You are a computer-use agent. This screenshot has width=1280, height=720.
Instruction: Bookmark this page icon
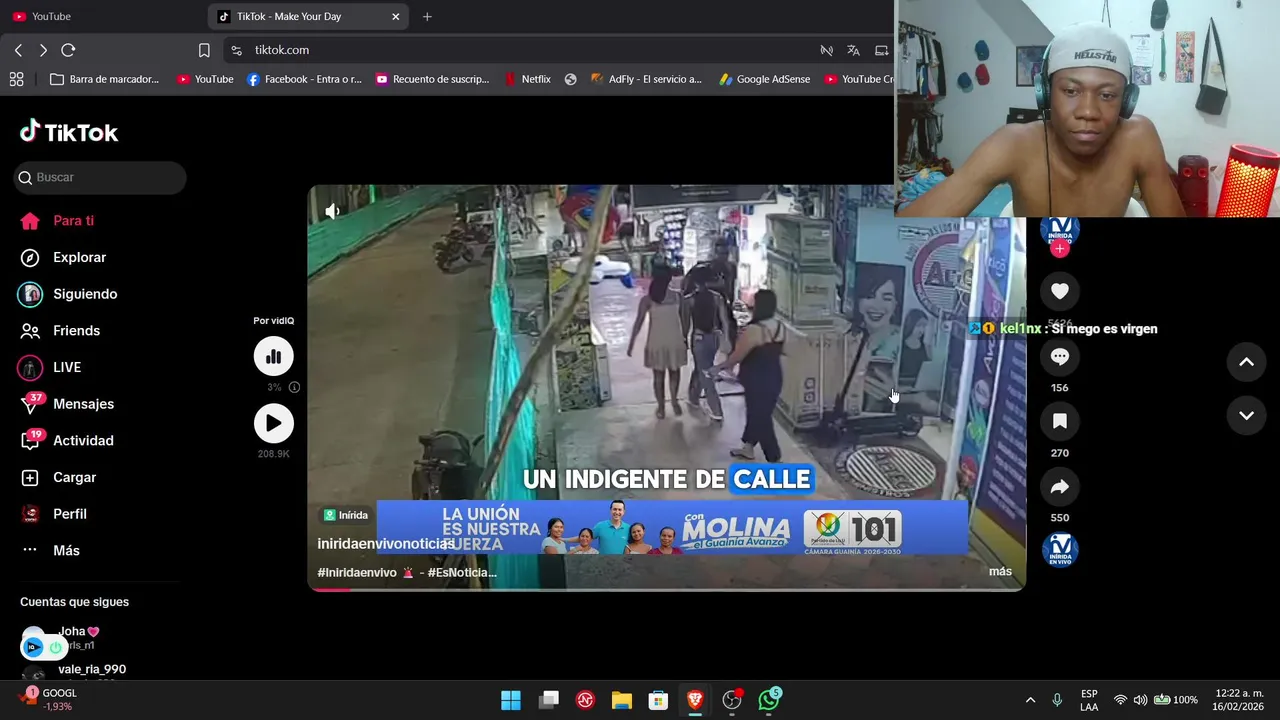coord(204,50)
